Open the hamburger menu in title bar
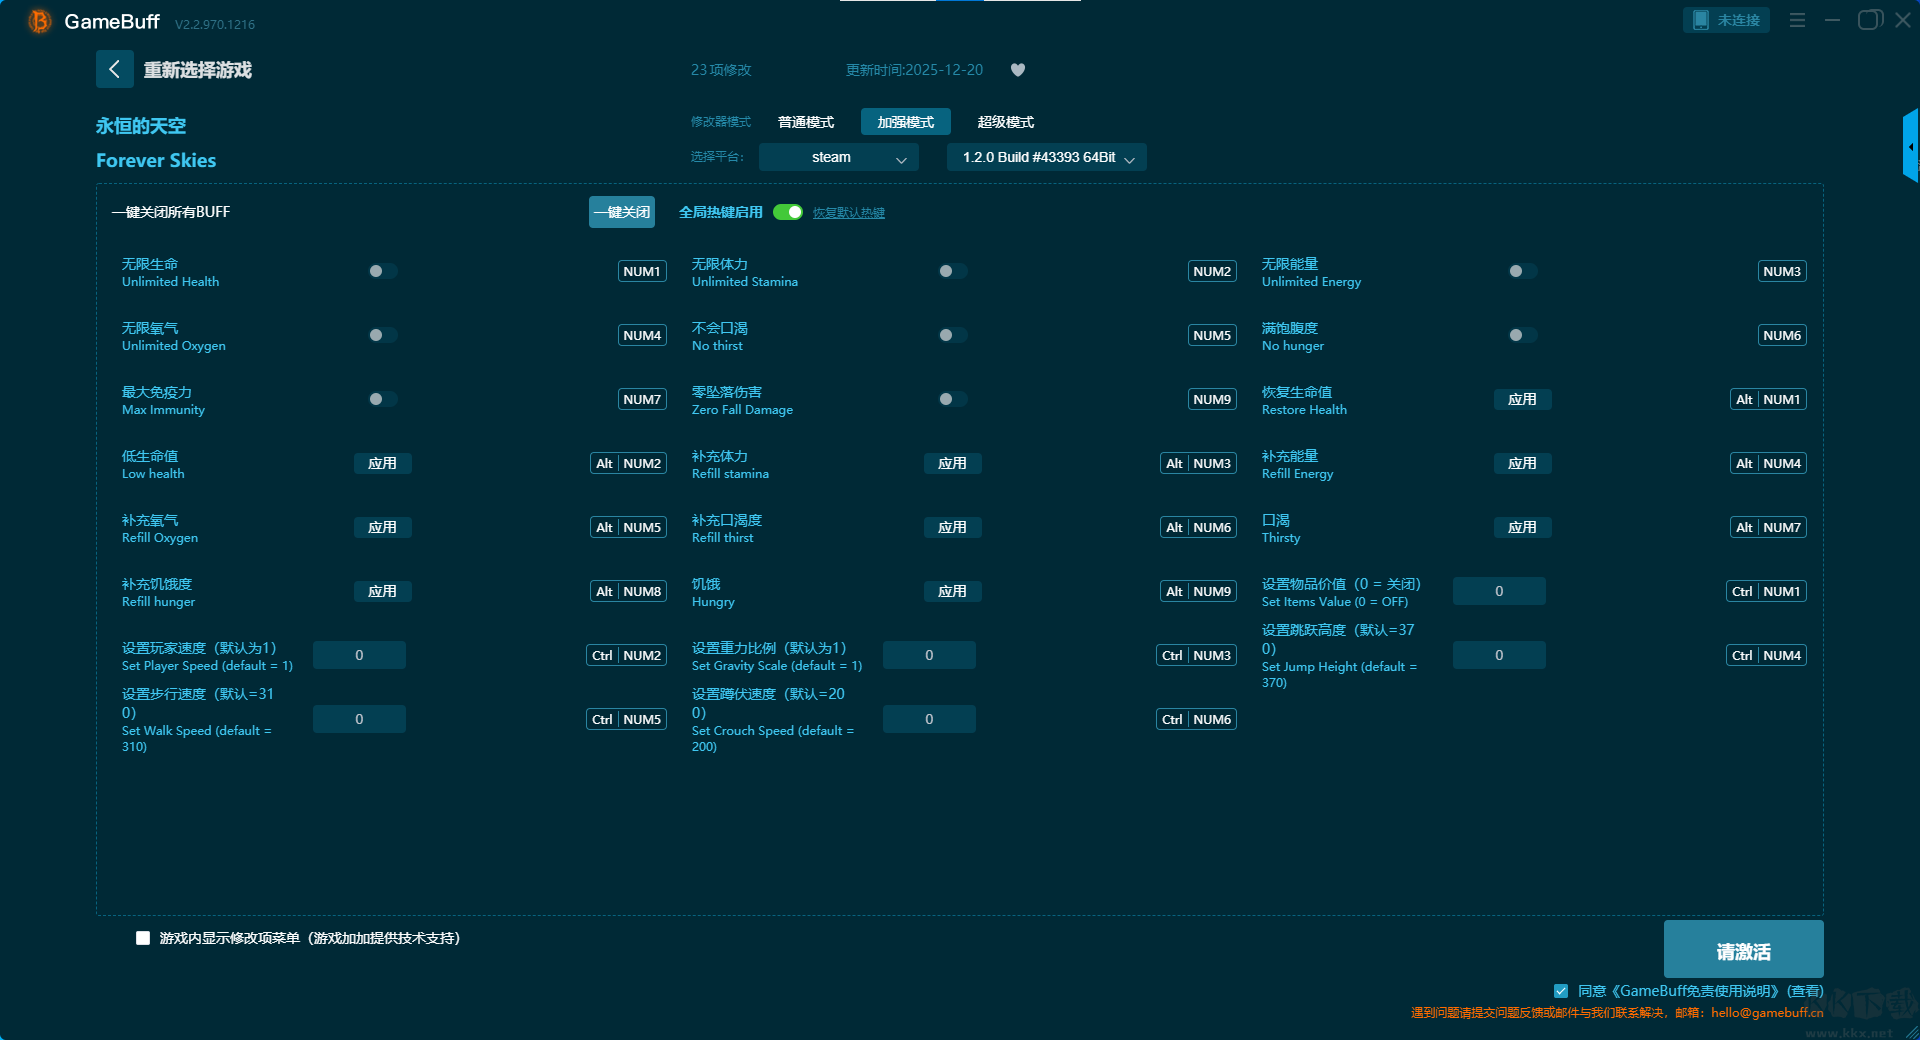 click(x=1797, y=20)
